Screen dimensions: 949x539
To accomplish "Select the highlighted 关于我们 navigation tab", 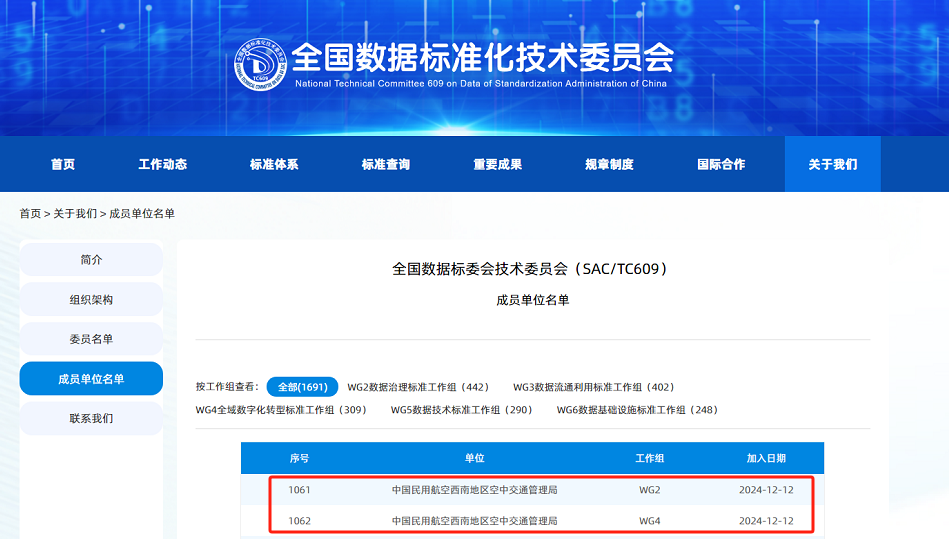I will click(832, 164).
